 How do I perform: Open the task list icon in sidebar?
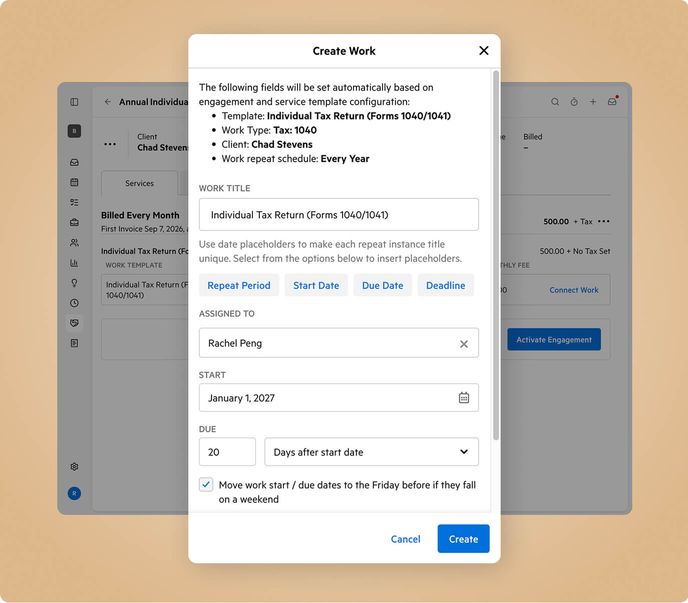point(74,202)
